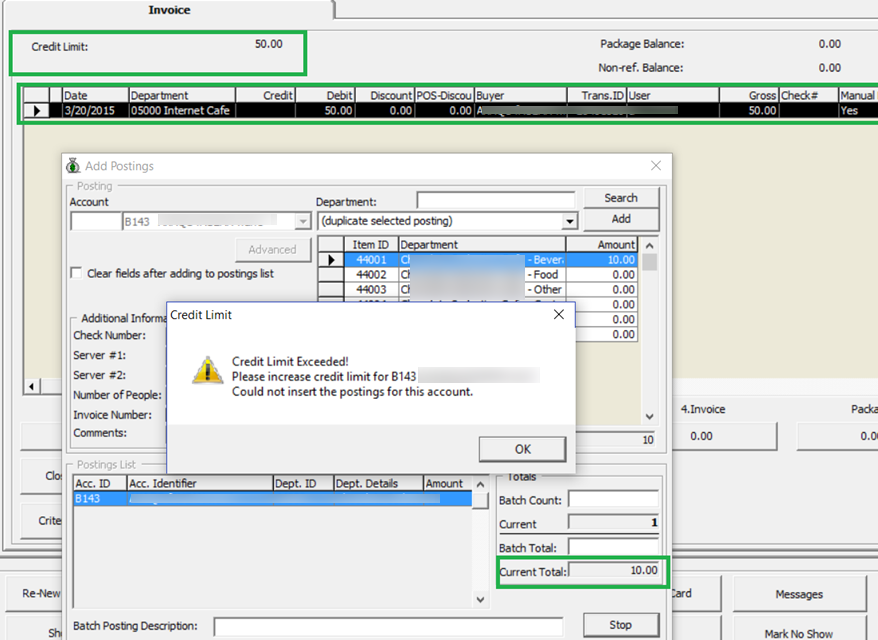878x640 pixels.
Task: Click the Date column header
Action: [95, 95]
